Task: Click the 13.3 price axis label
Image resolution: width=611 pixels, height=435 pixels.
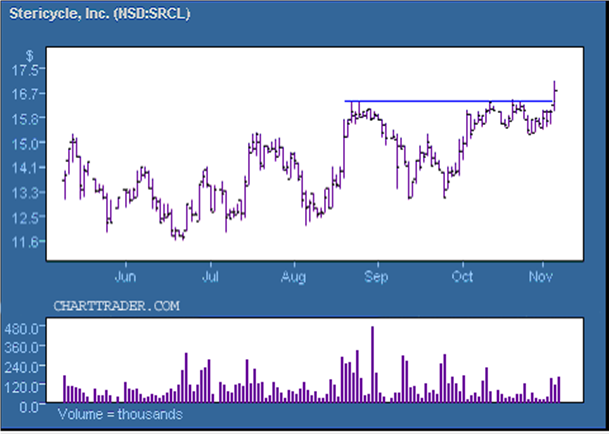Action: click(25, 193)
